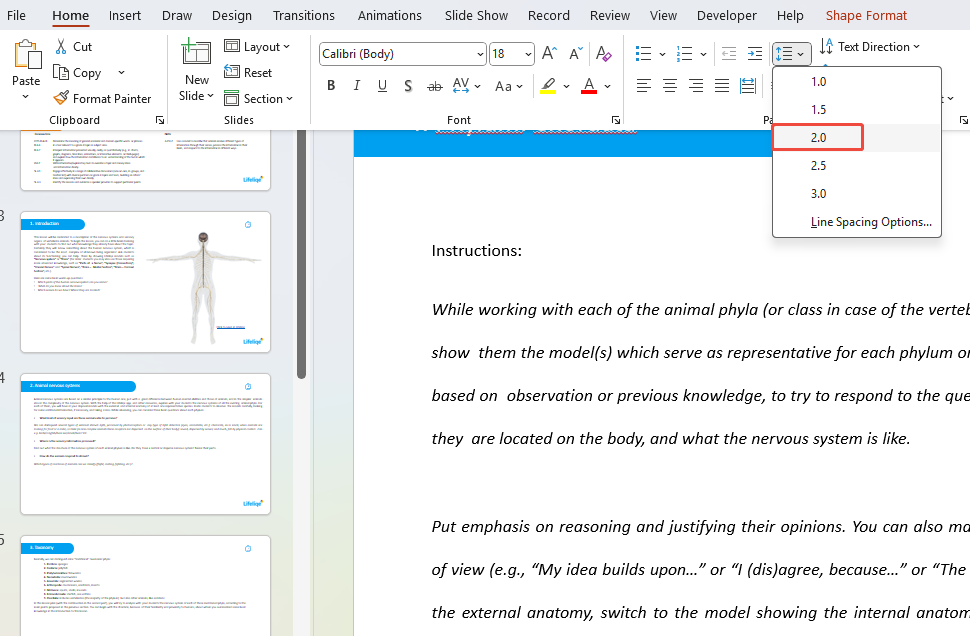Open the font size dropdown
970x636 pixels.
[529, 54]
